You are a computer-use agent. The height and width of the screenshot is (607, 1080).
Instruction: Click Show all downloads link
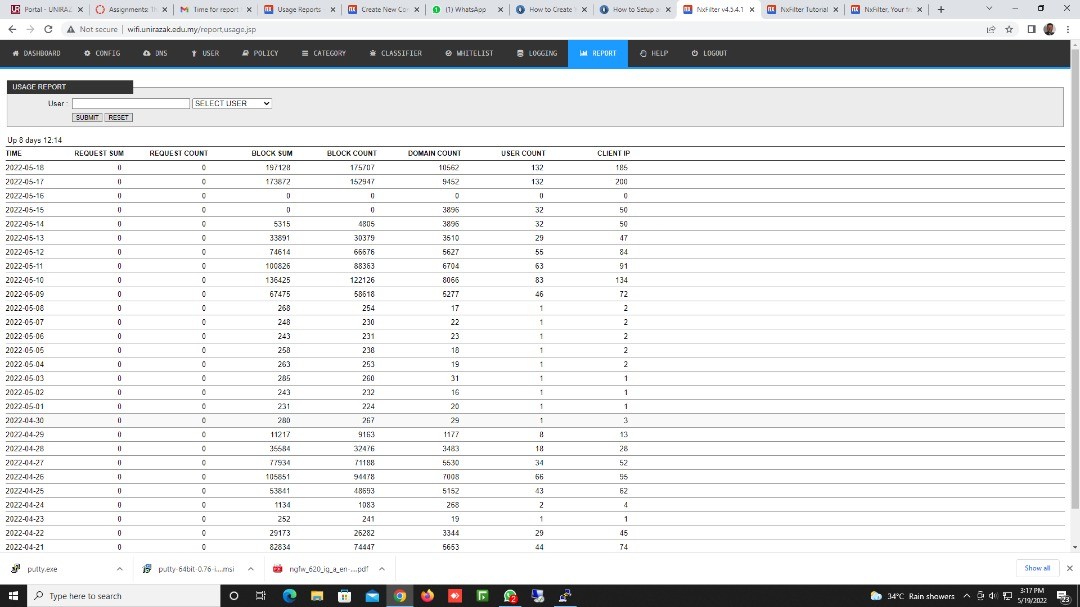[1037, 568]
